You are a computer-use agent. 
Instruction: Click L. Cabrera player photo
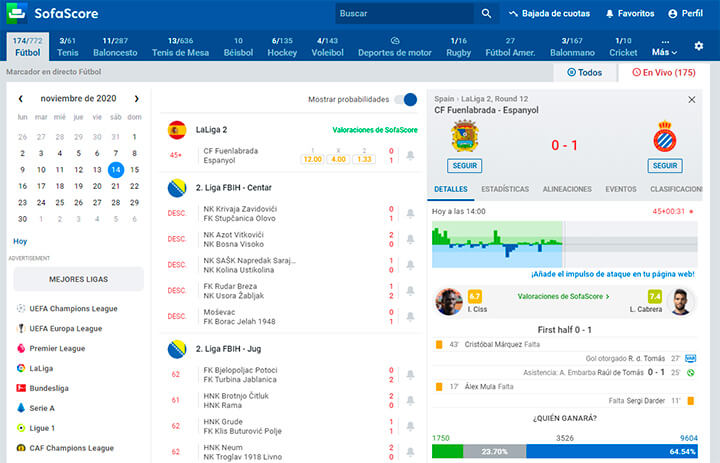coord(681,302)
